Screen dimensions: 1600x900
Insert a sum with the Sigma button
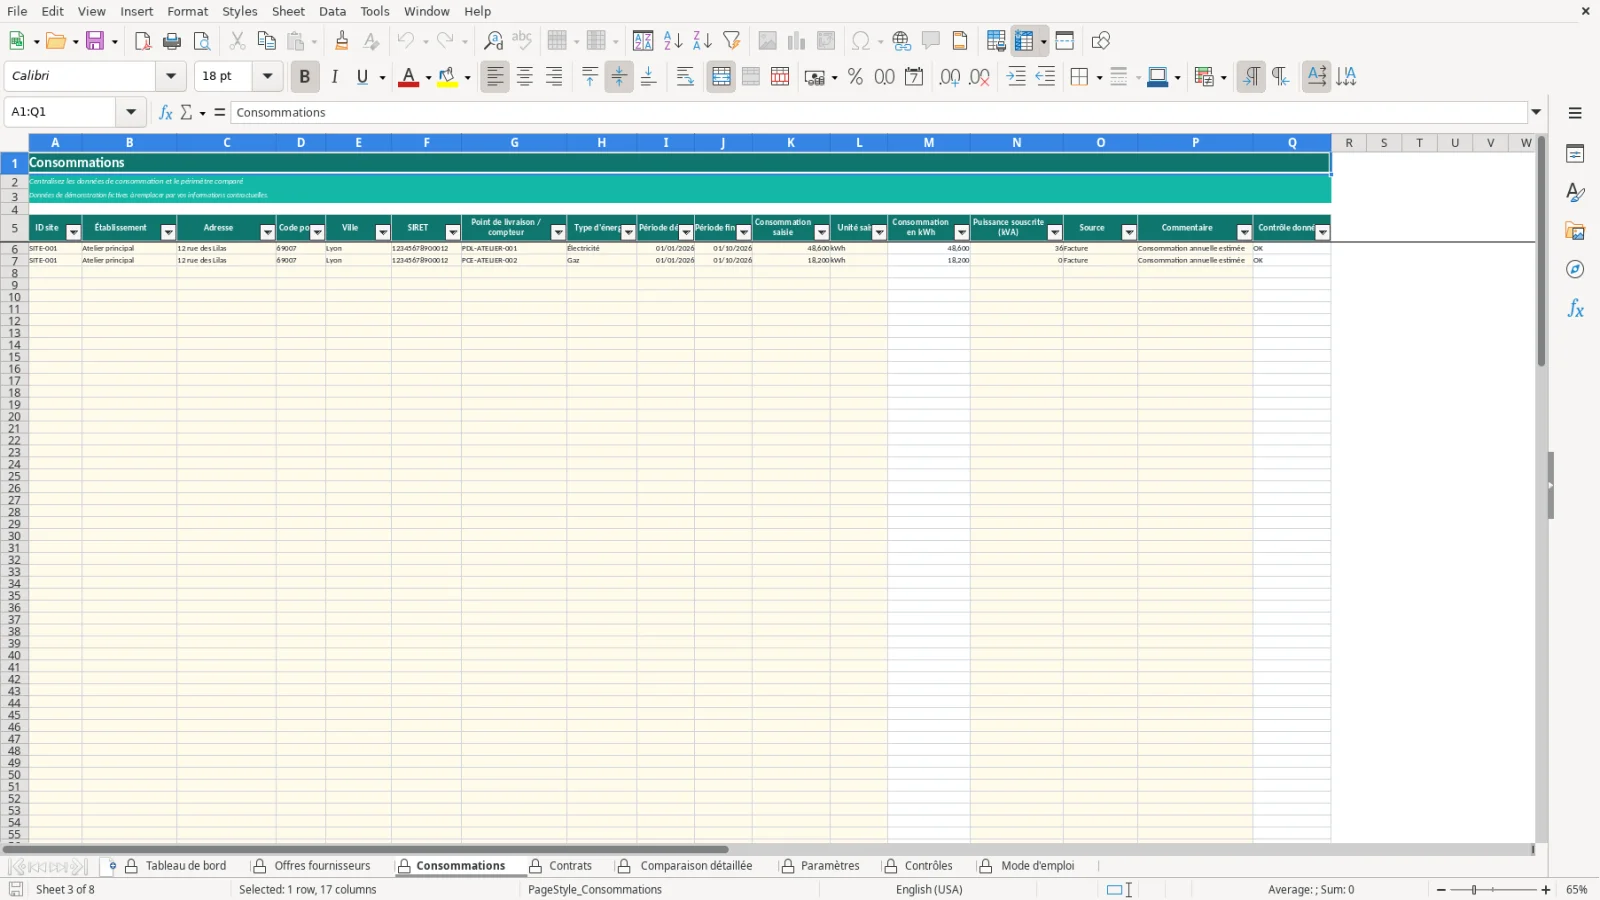(x=186, y=112)
